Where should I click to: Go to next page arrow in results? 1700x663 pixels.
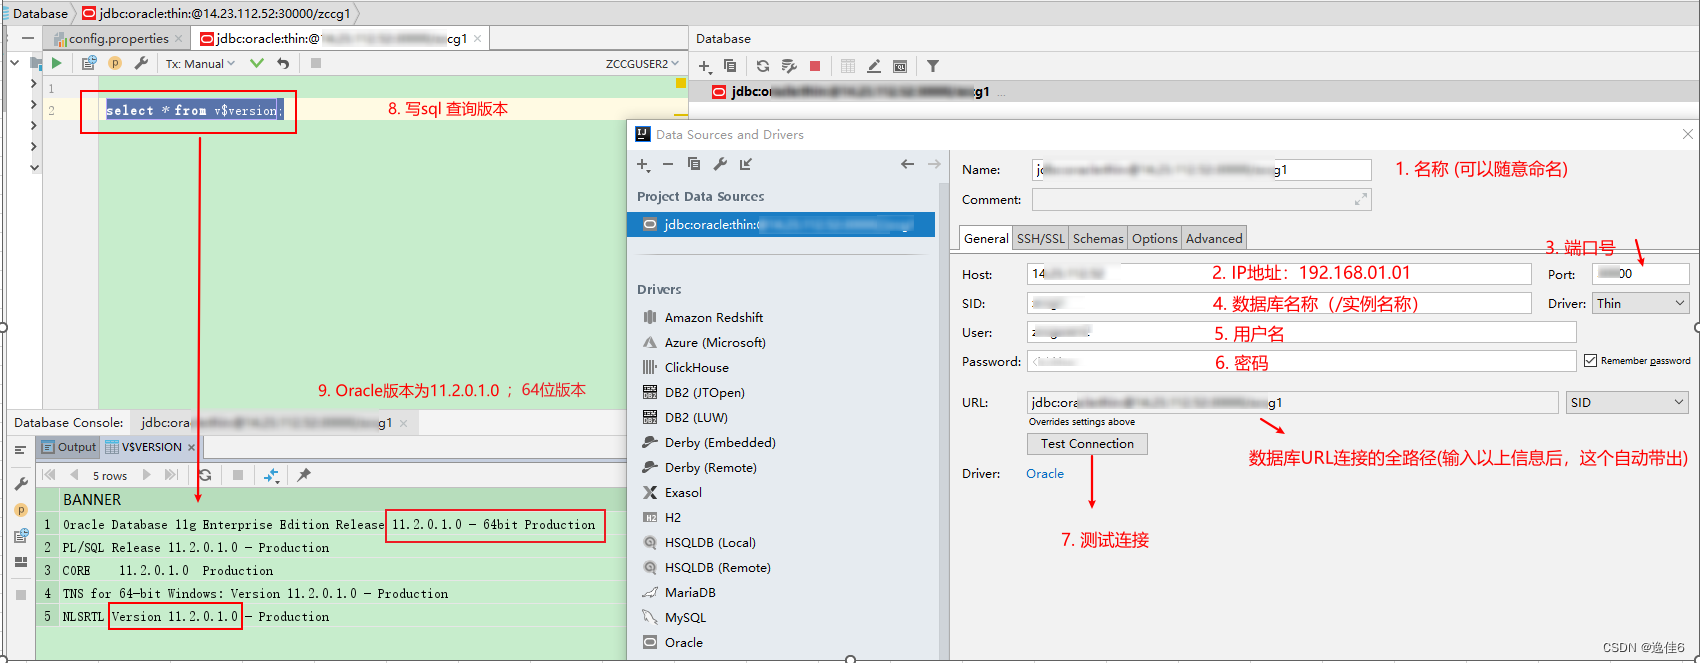coord(147,475)
